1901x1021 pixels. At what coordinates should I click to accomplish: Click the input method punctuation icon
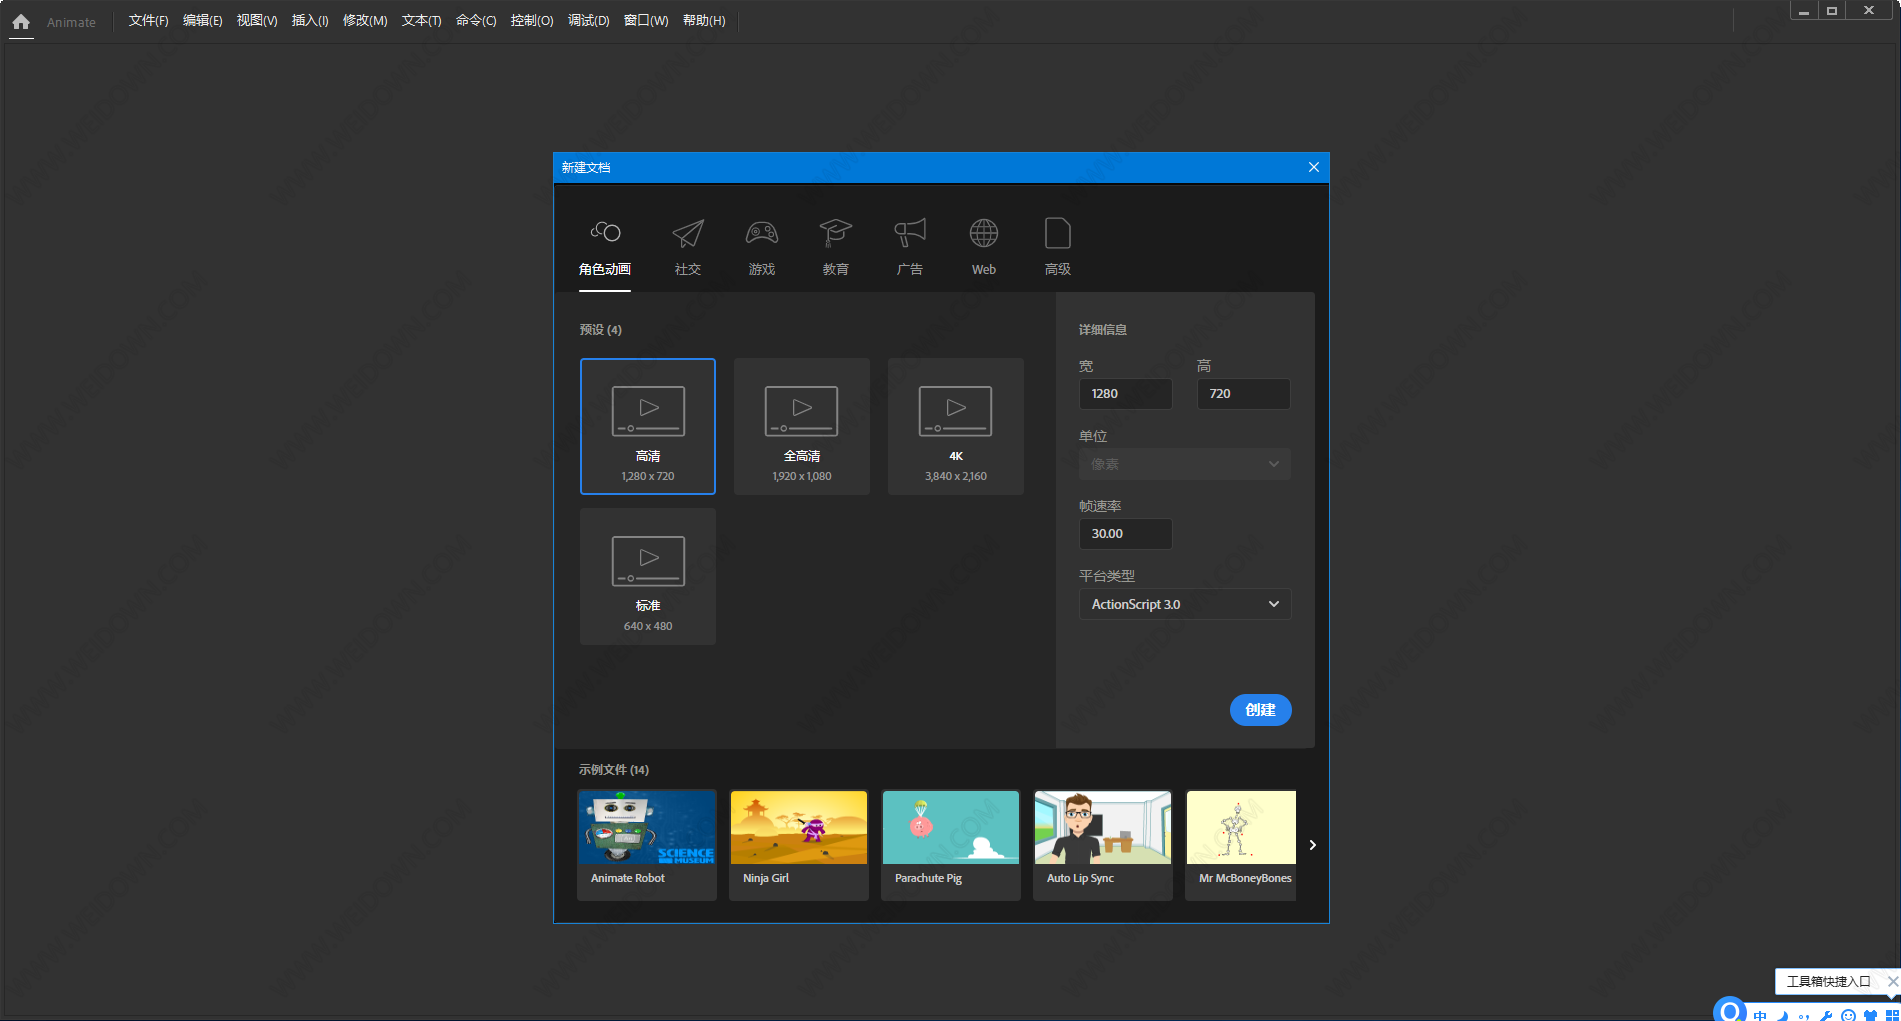[x=1804, y=1015]
